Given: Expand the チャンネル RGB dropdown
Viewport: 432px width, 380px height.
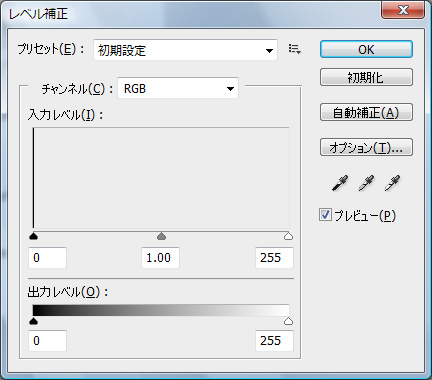Looking at the screenshot, I should pos(178,88).
